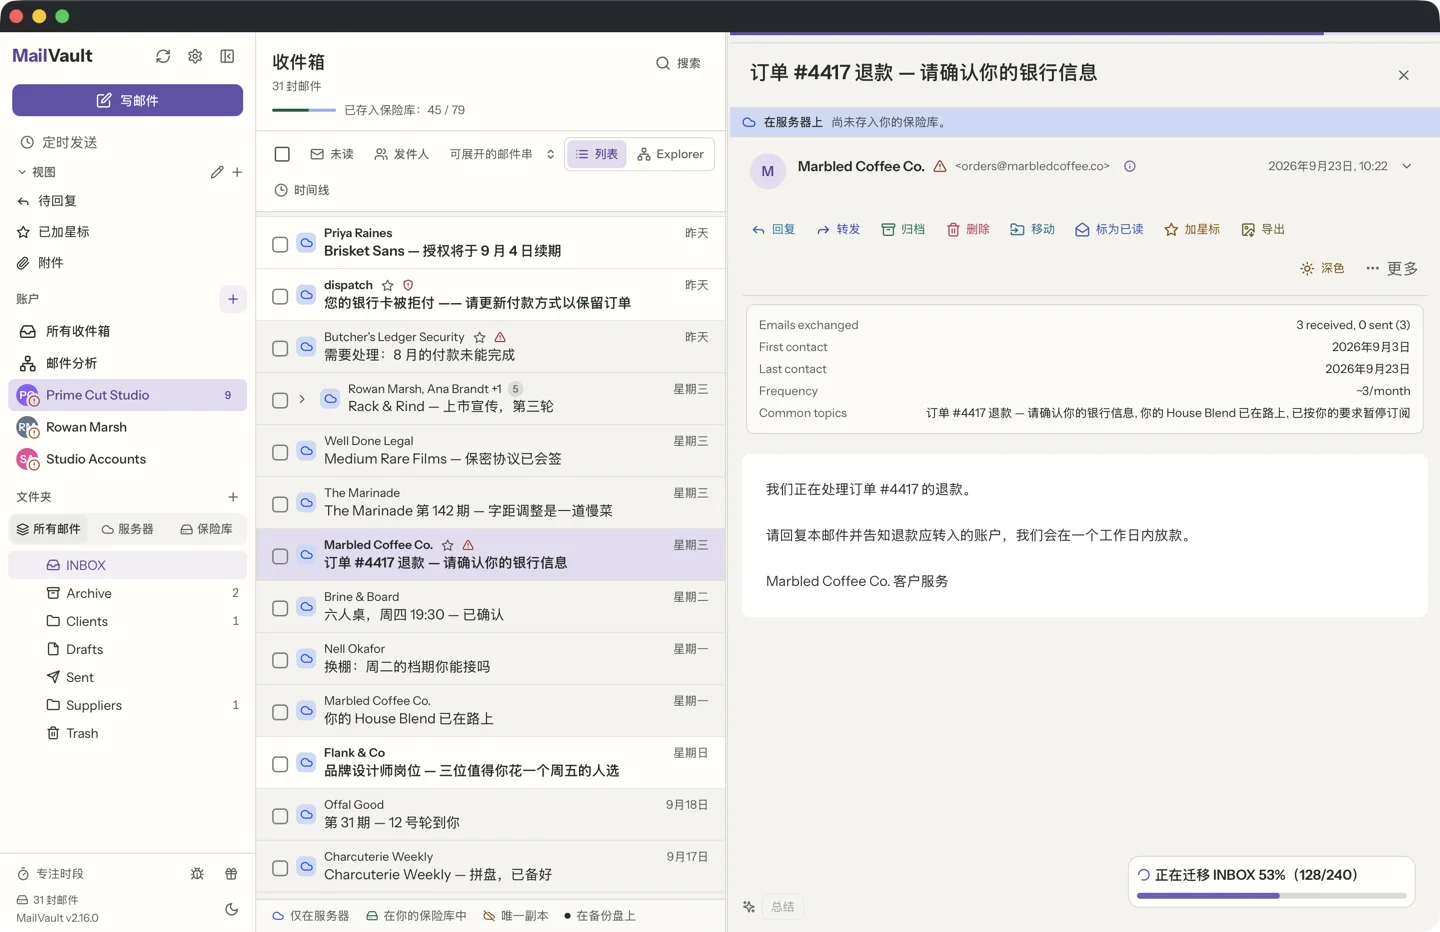Screen dimensions: 1440x932
Task: Click 搜索 to search mail
Action: pos(678,63)
